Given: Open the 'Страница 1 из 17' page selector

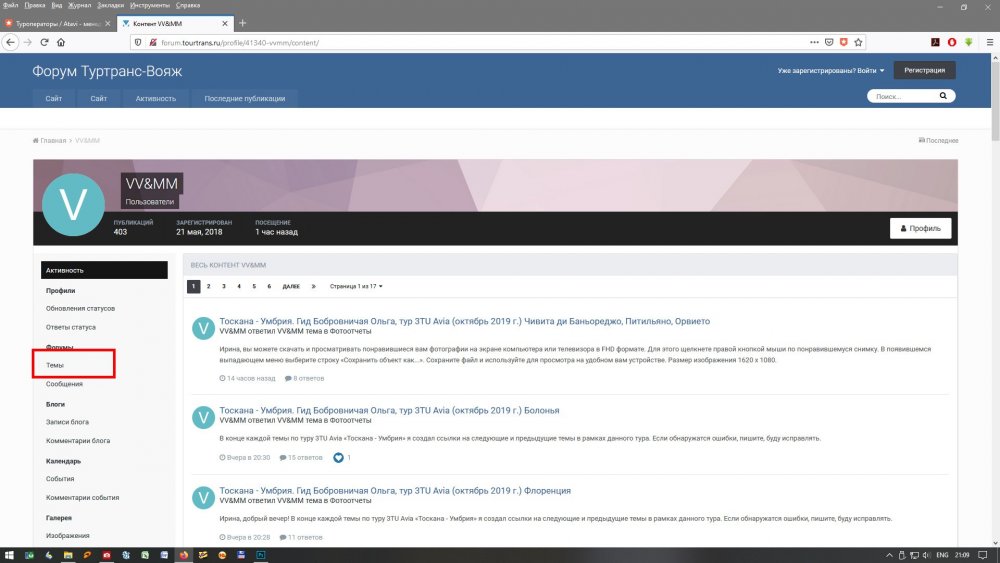Looking at the screenshot, I should tap(356, 286).
